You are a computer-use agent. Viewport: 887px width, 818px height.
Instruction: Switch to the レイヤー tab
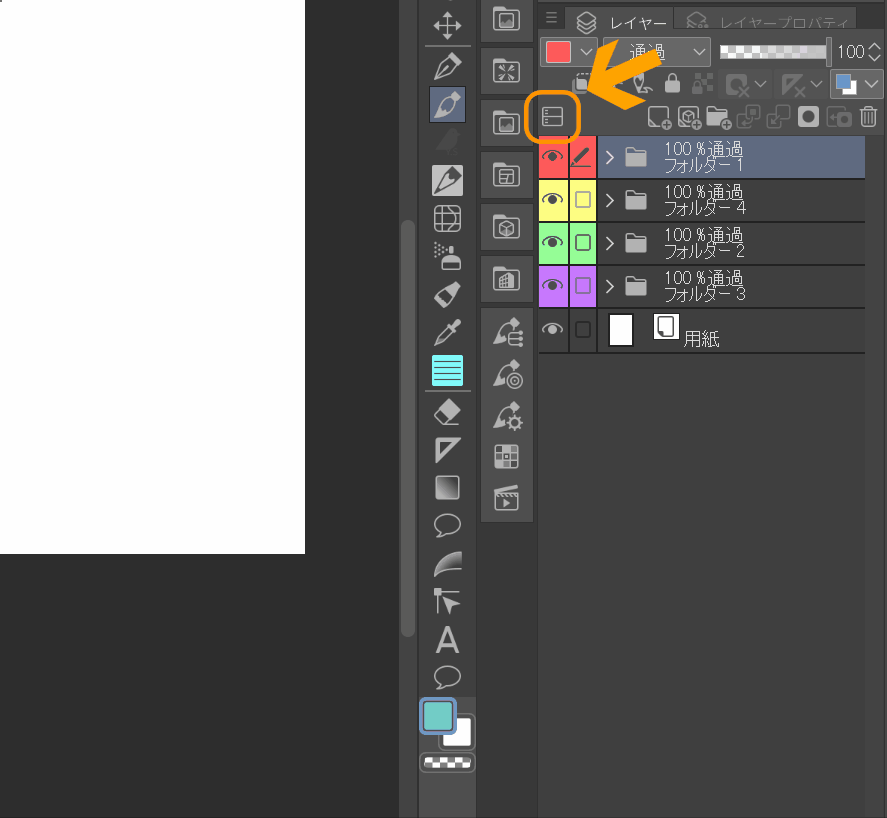[x=621, y=22]
